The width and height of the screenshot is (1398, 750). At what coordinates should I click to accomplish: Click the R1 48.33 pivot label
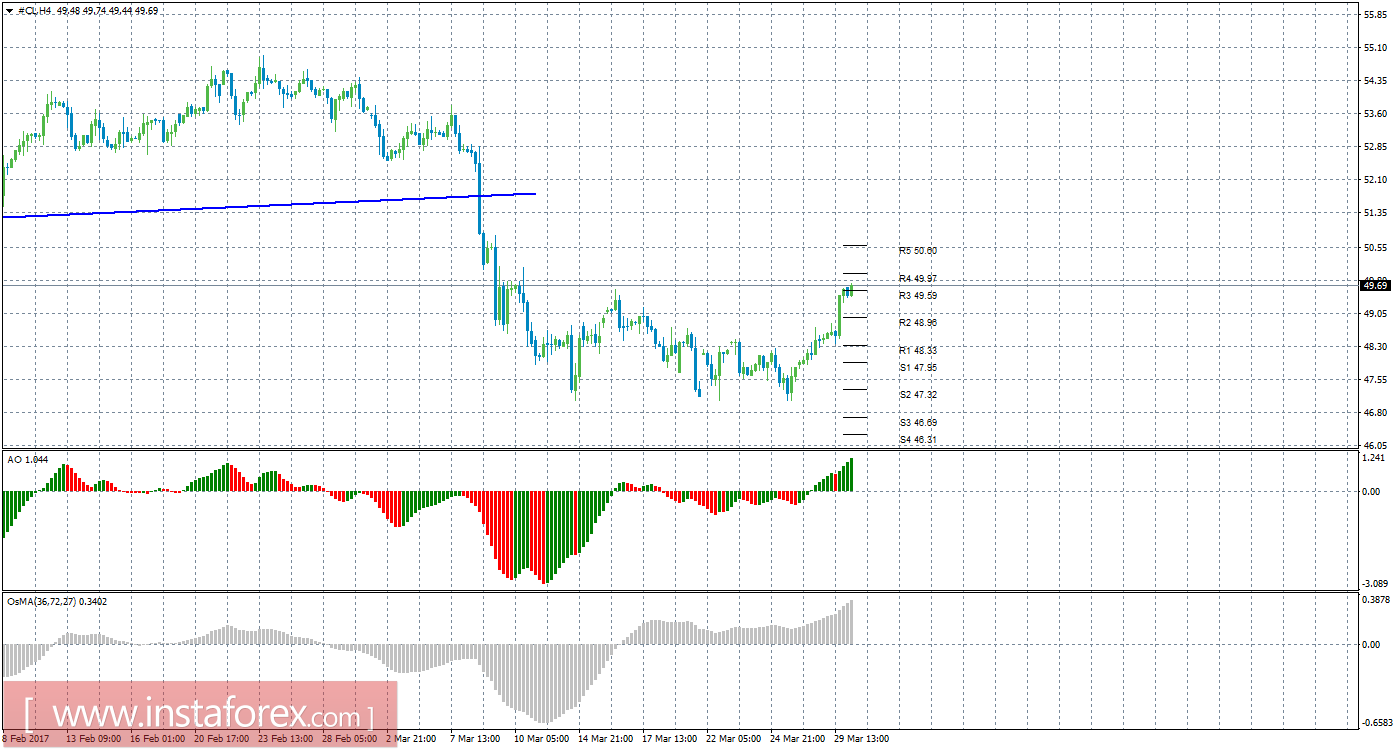(x=918, y=351)
